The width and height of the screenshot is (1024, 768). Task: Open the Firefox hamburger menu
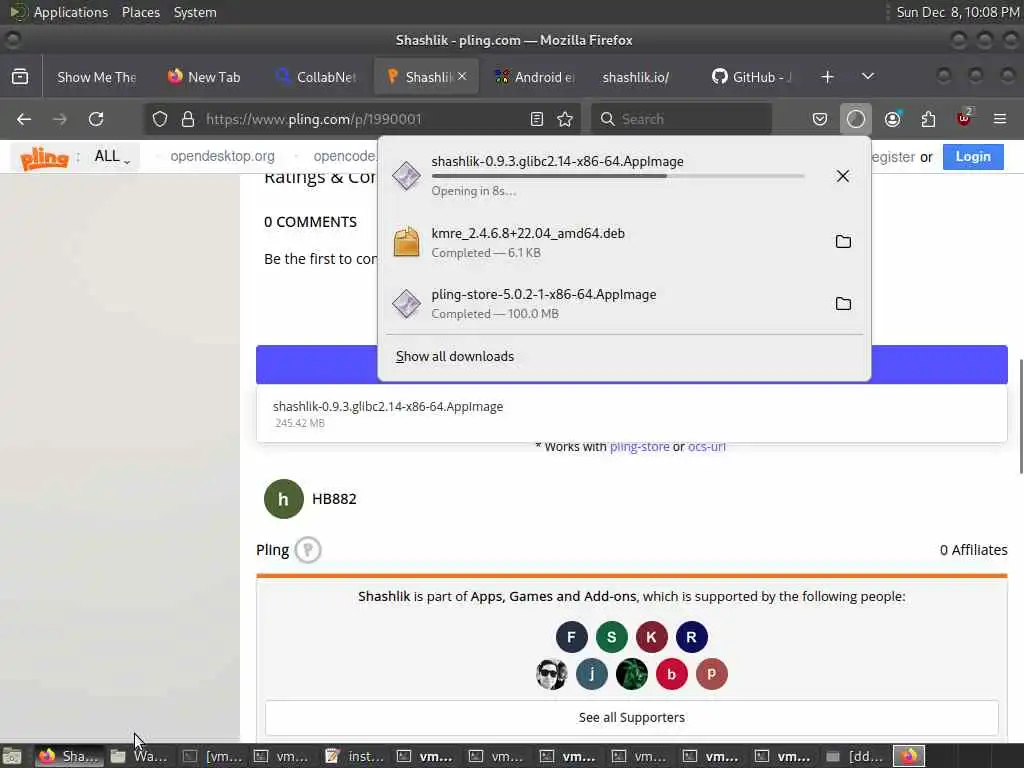point(1000,119)
